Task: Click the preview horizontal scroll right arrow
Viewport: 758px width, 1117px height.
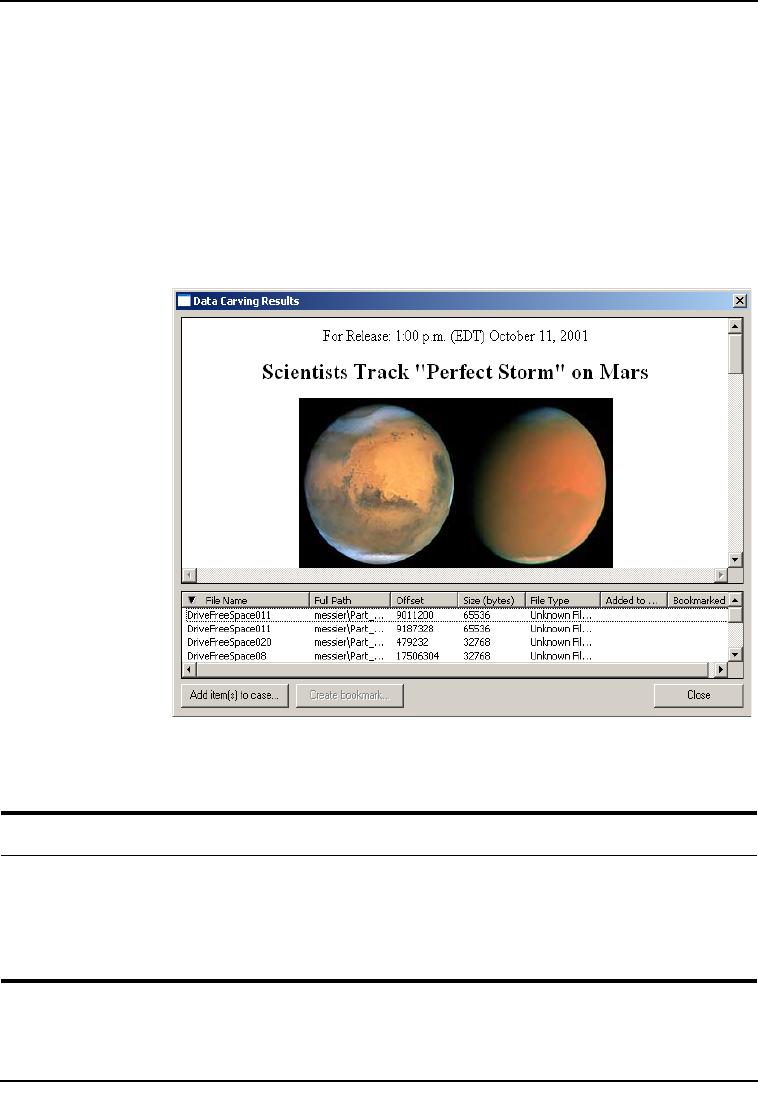Action: coord(721,574)
